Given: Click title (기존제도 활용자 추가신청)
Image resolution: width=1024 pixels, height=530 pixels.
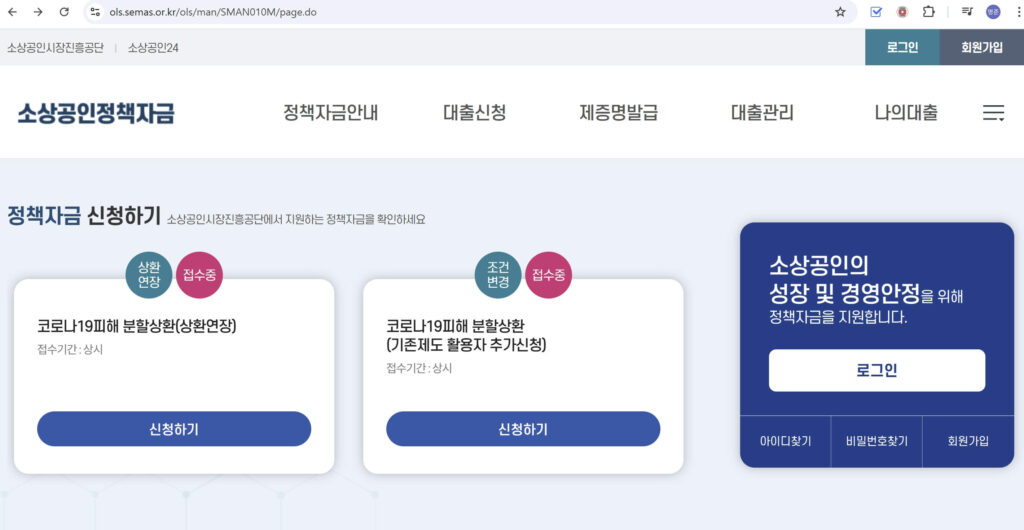Looking at the screenshot, I should tap(466, 344).
